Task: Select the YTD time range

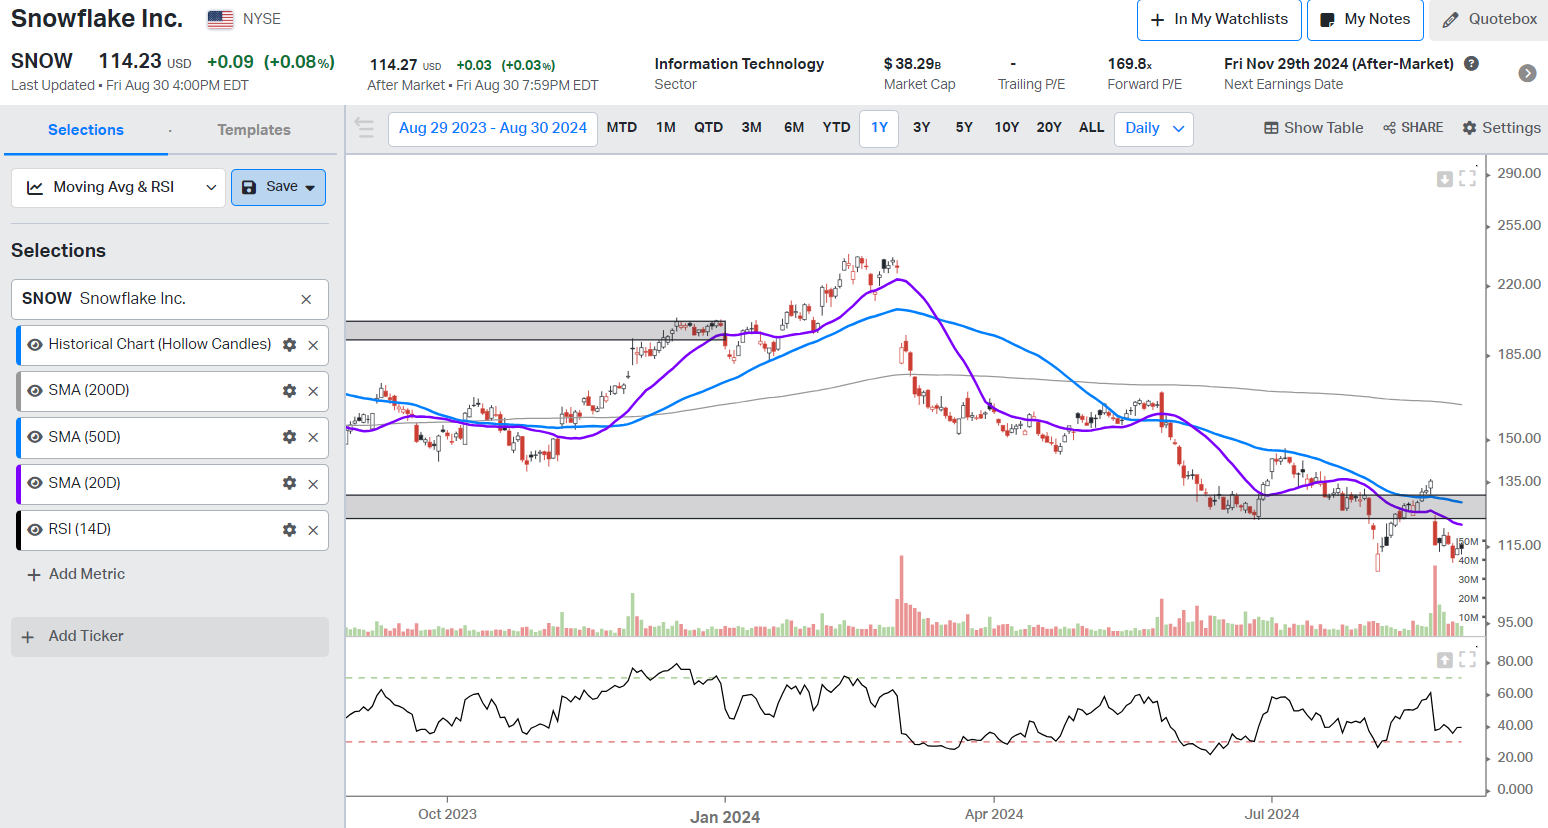Action: (x=836, y=128)
